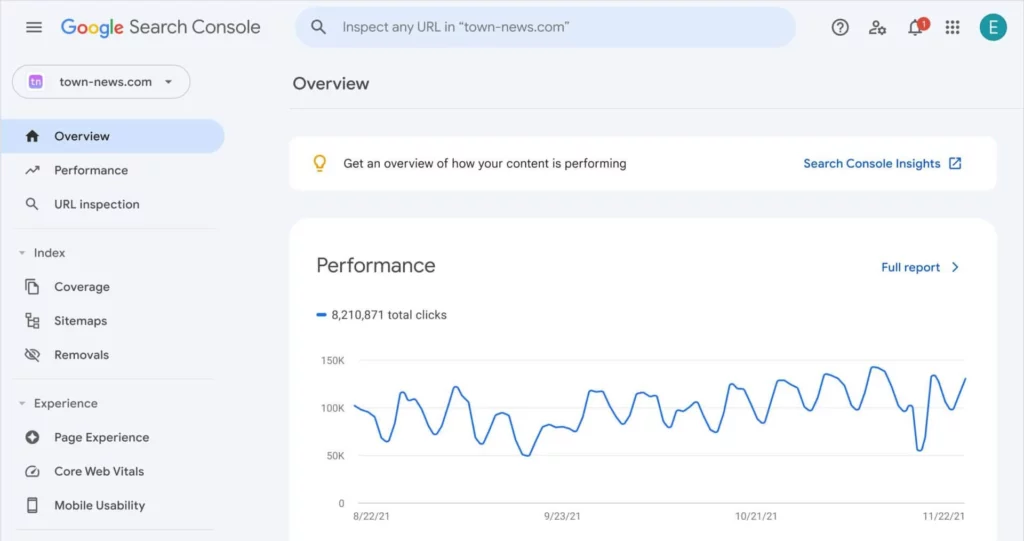Click the town-news.com property favicon
This screenshot has height=541, width=1024.
coord(36,82)
